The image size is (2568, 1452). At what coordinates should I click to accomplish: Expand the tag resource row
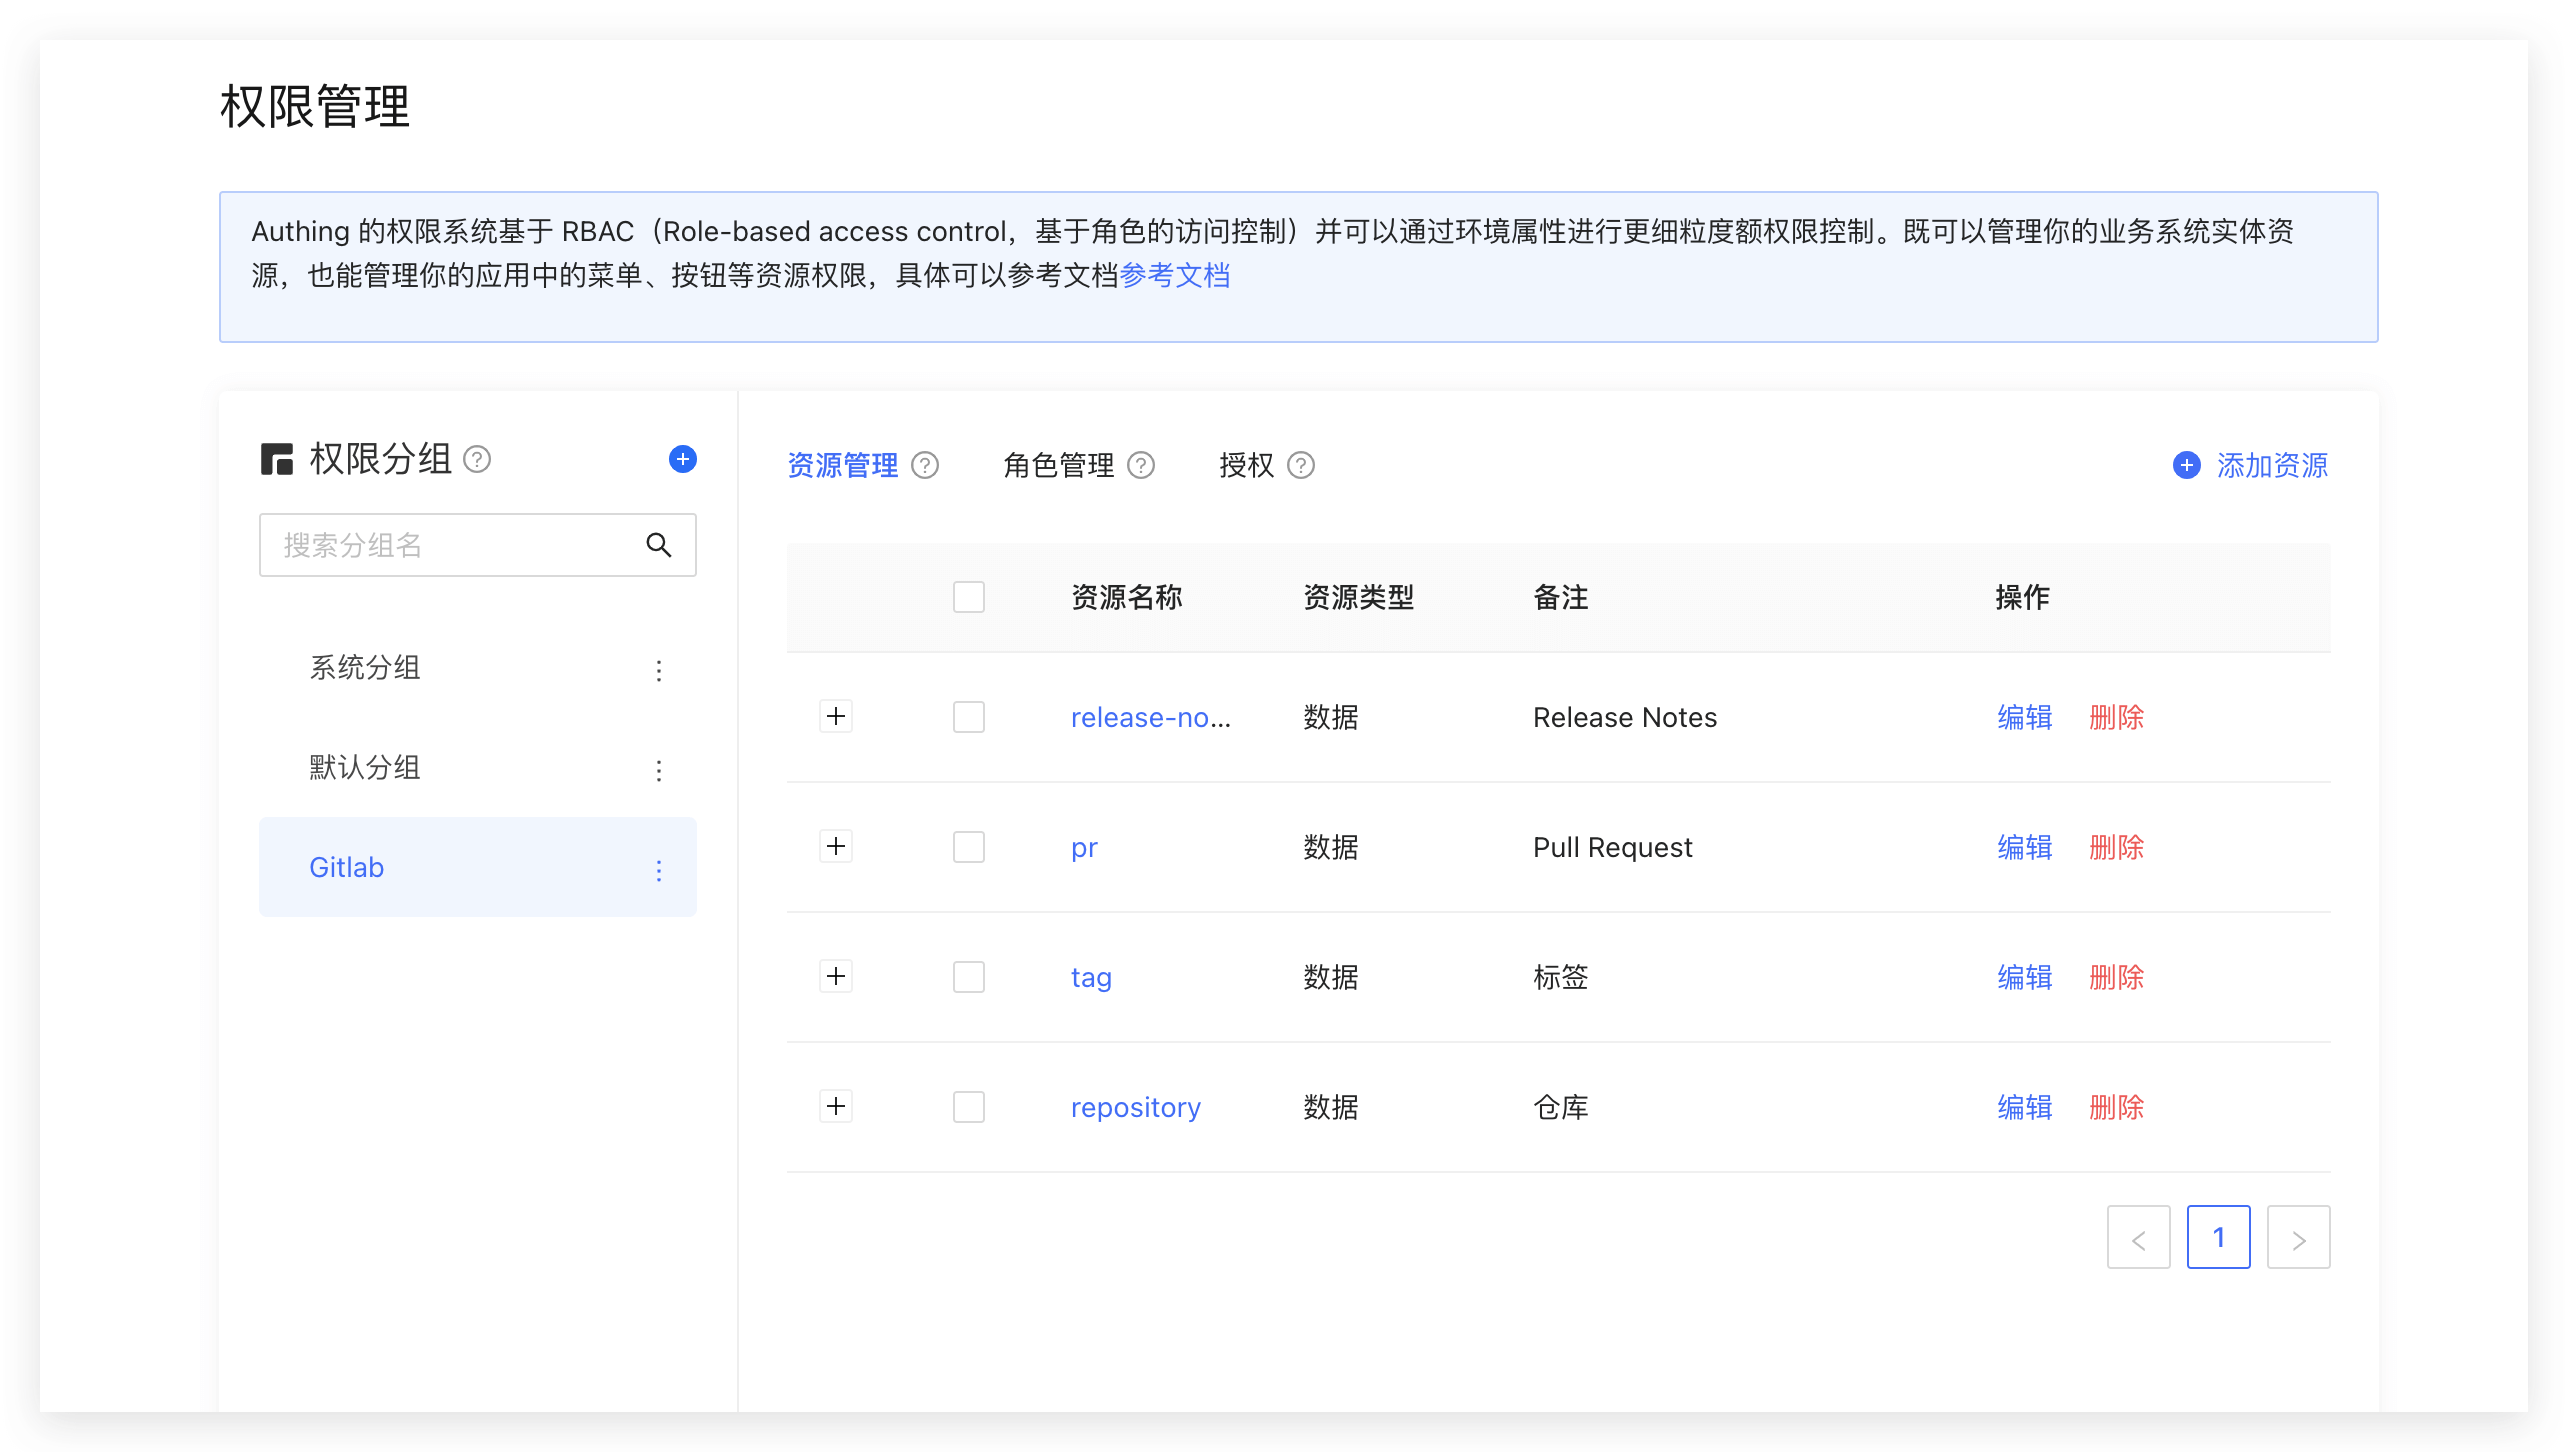836,976
